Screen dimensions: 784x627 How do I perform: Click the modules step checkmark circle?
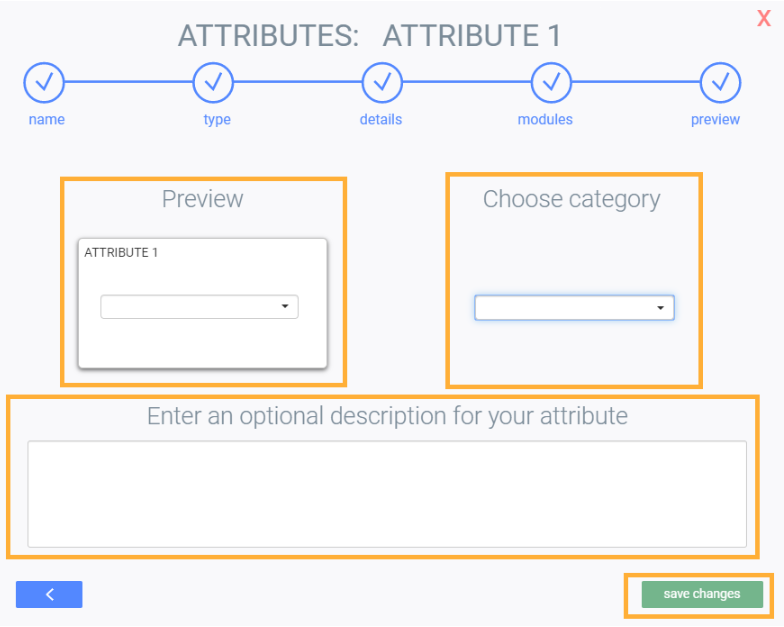(551, 83)
